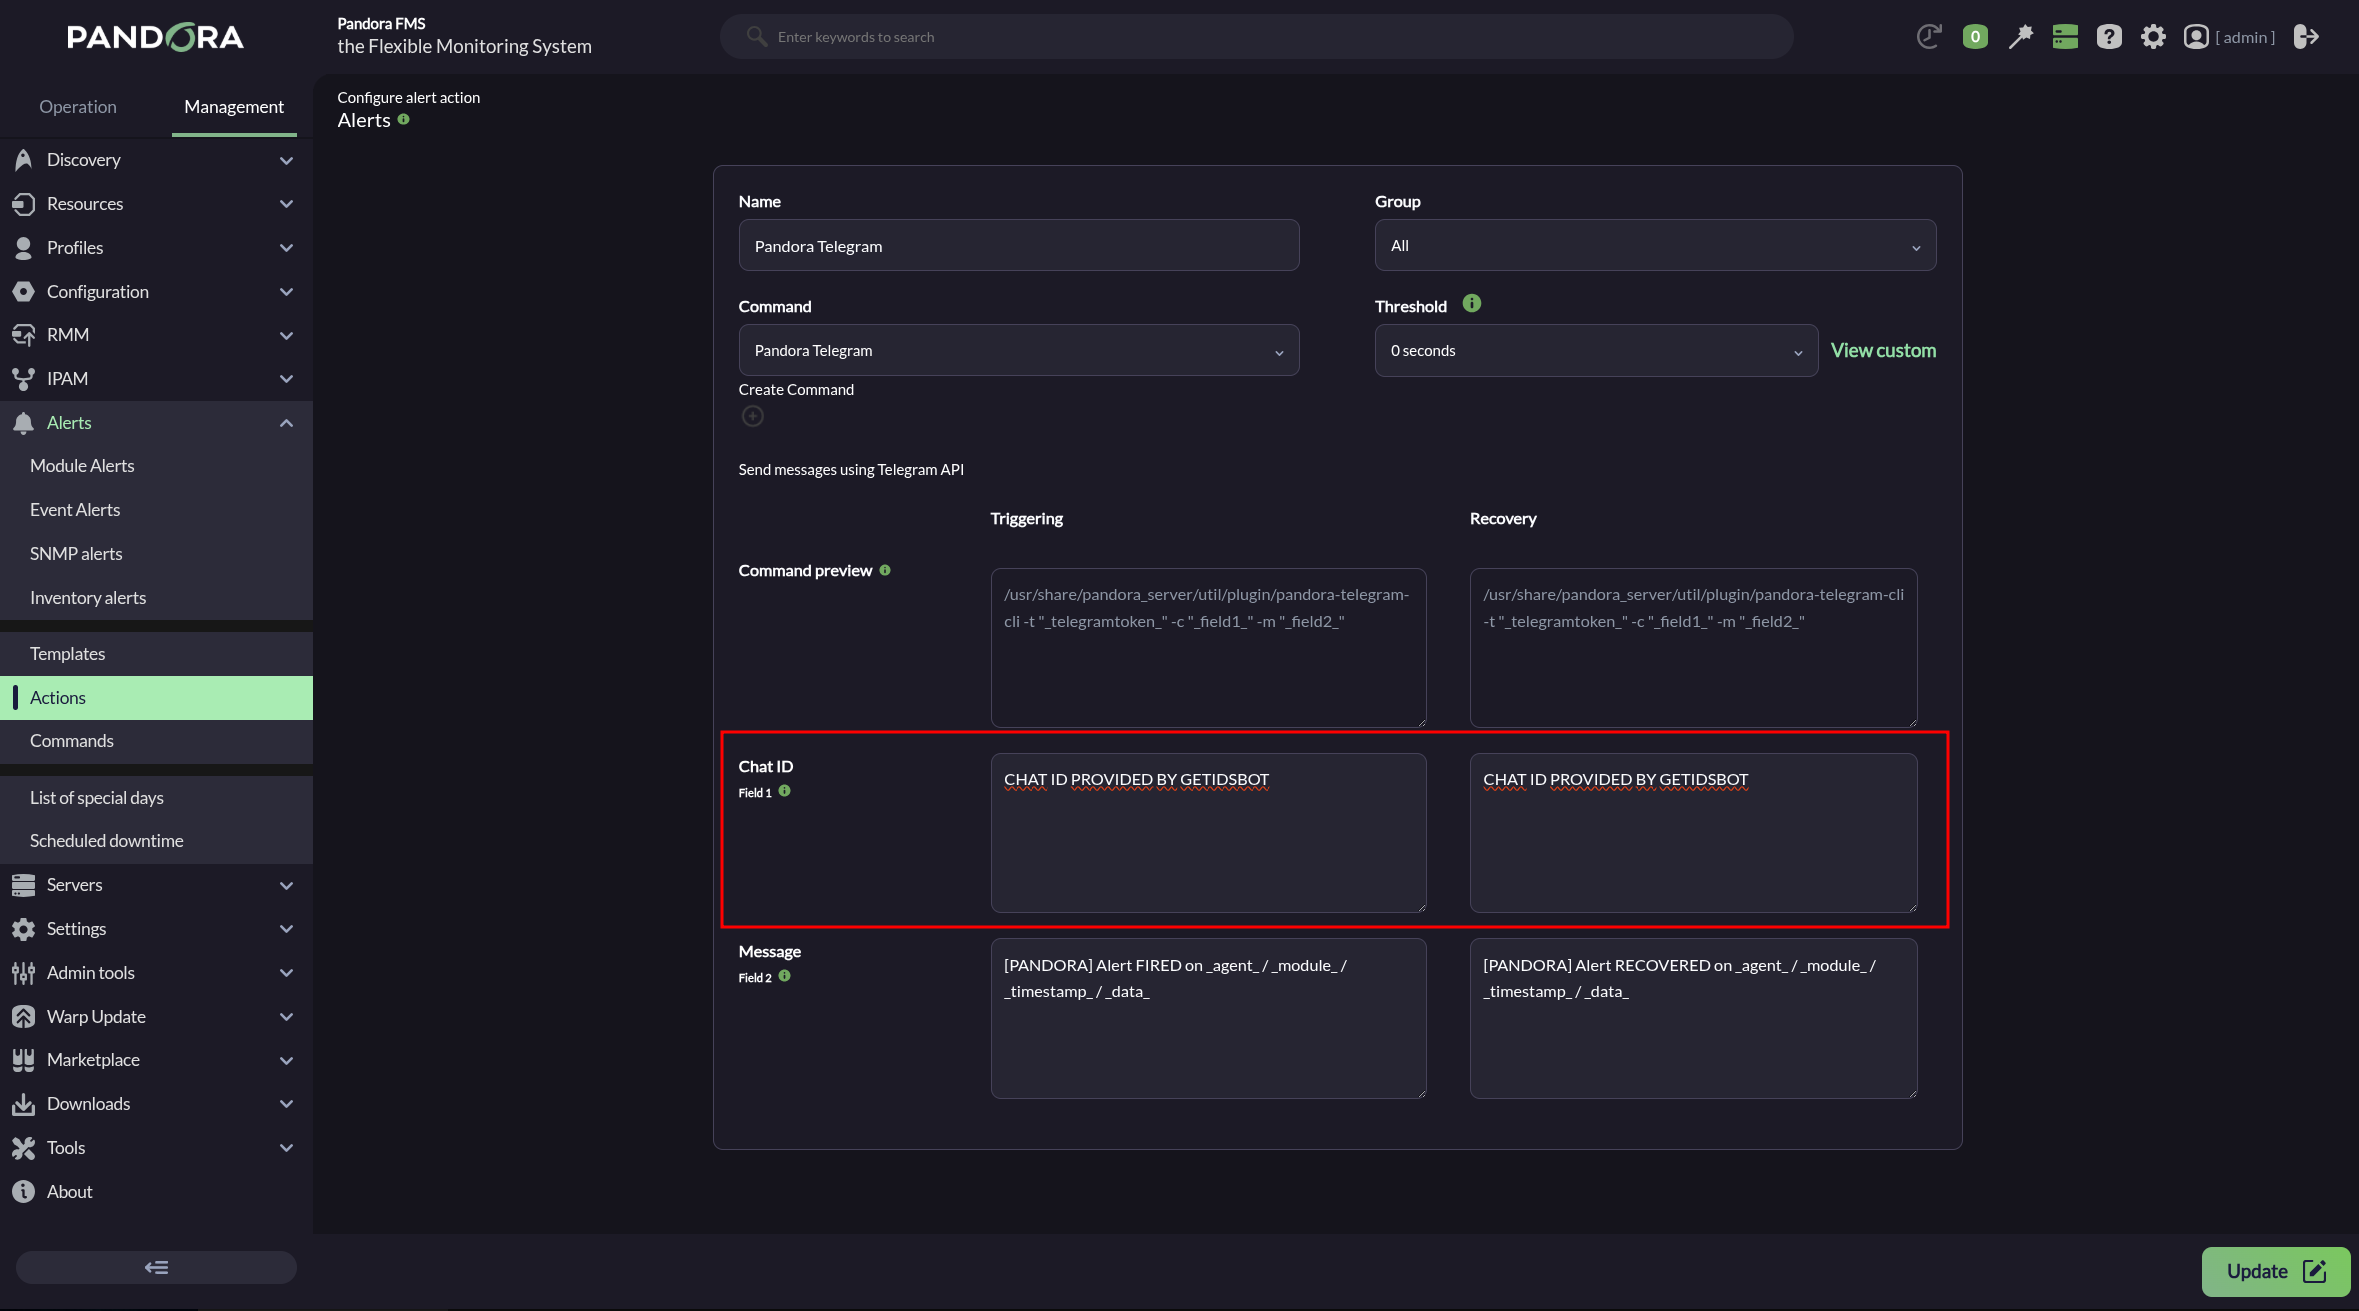Image resolution: width=2359 pixels, height=1311 pixels.
Task: Switch to the Operation tab
Action: [78, 106]
